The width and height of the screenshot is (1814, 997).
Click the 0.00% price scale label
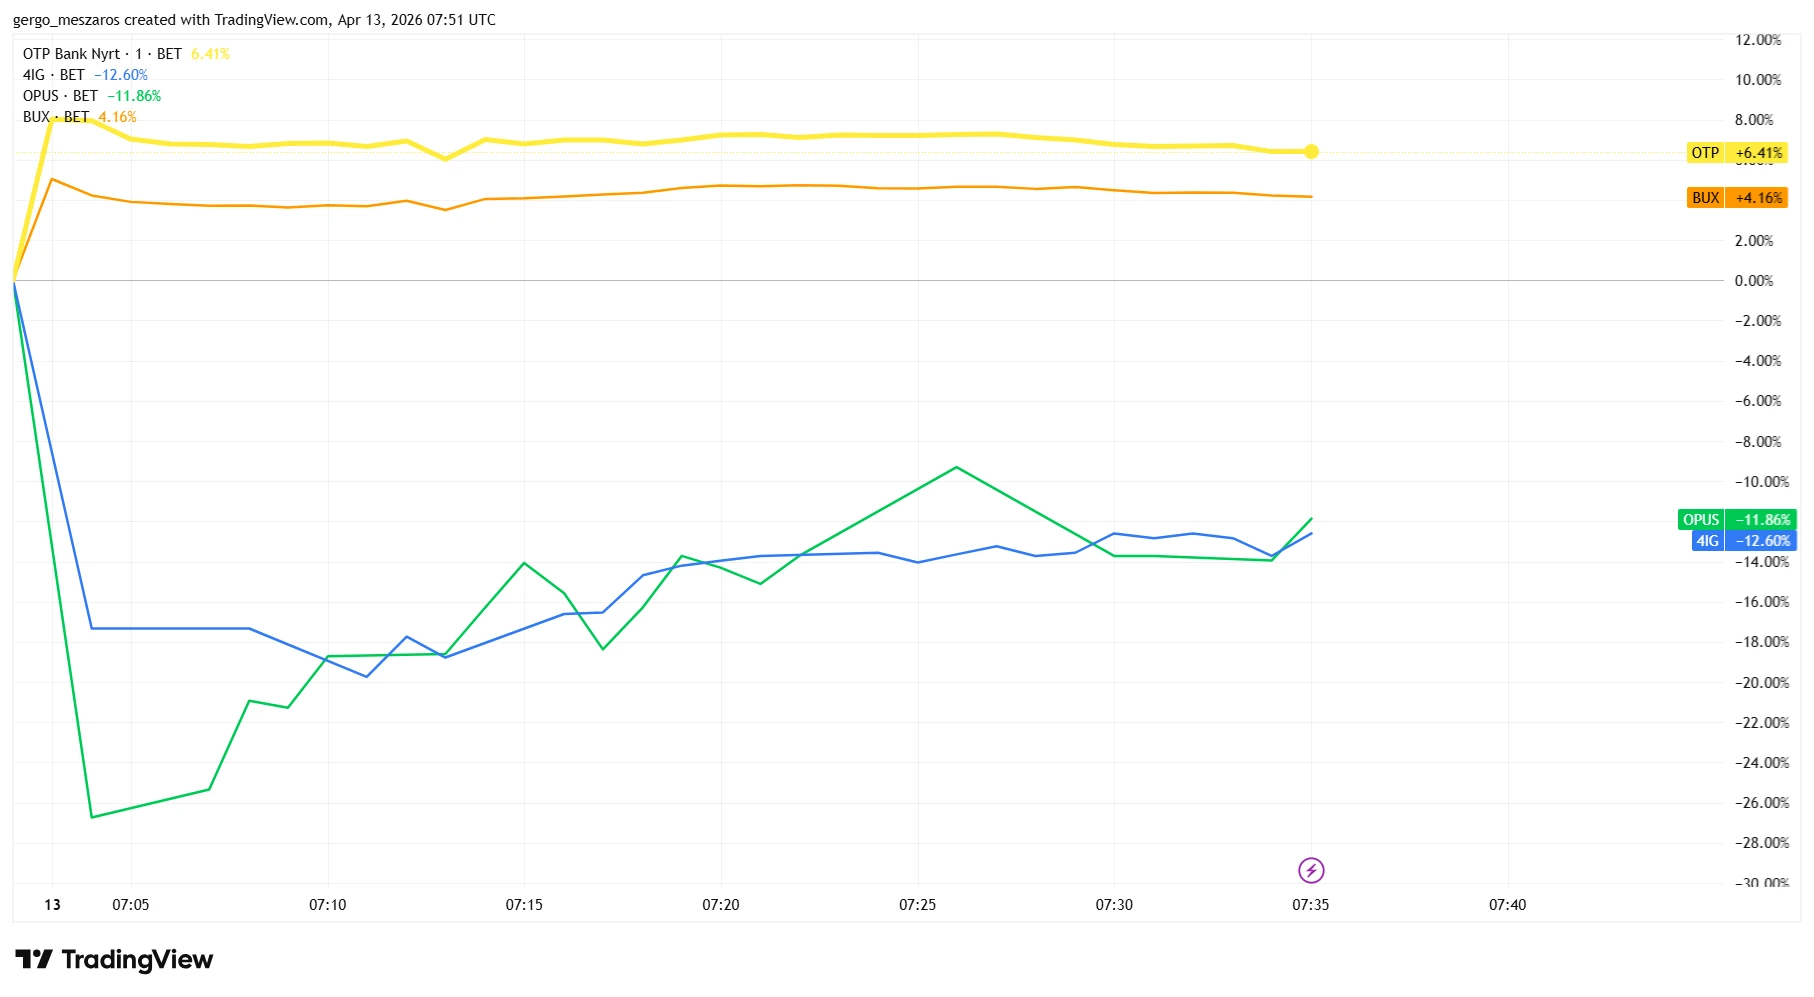coord(1754,281)
